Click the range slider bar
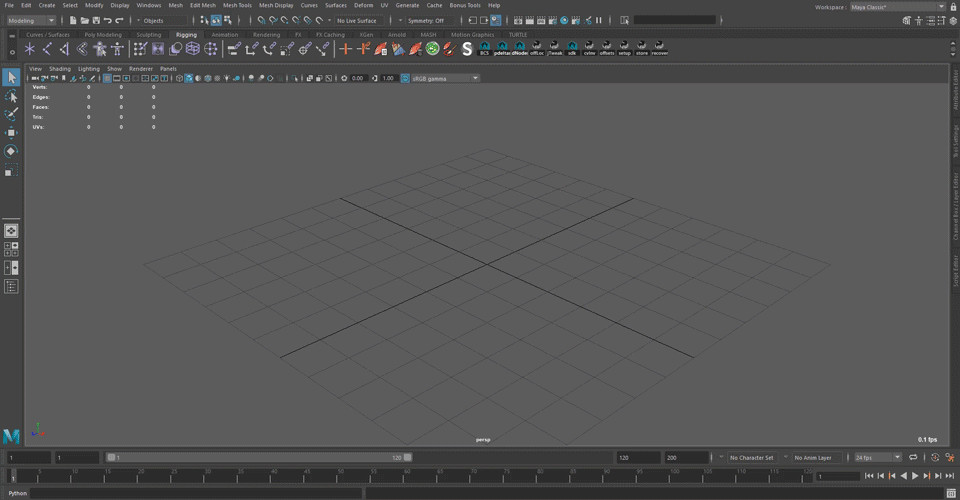 pyautogui.click(x=259, y=457)
